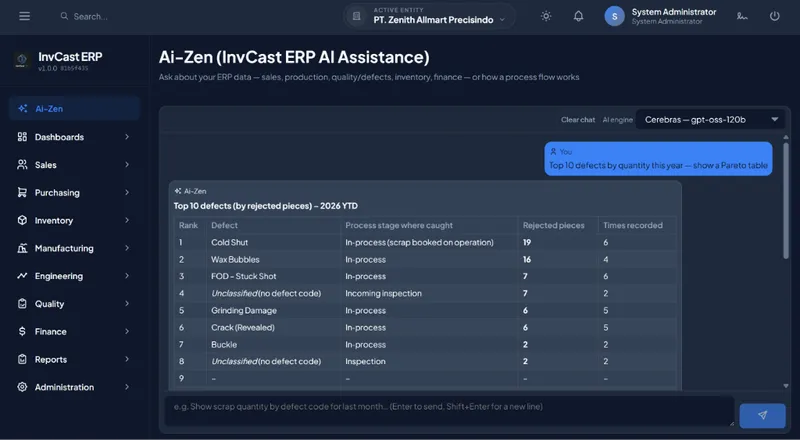This screenshot has width=800, height=440.
Task: Expand the Sales menu chevron
Action: [x=127, y=165]
